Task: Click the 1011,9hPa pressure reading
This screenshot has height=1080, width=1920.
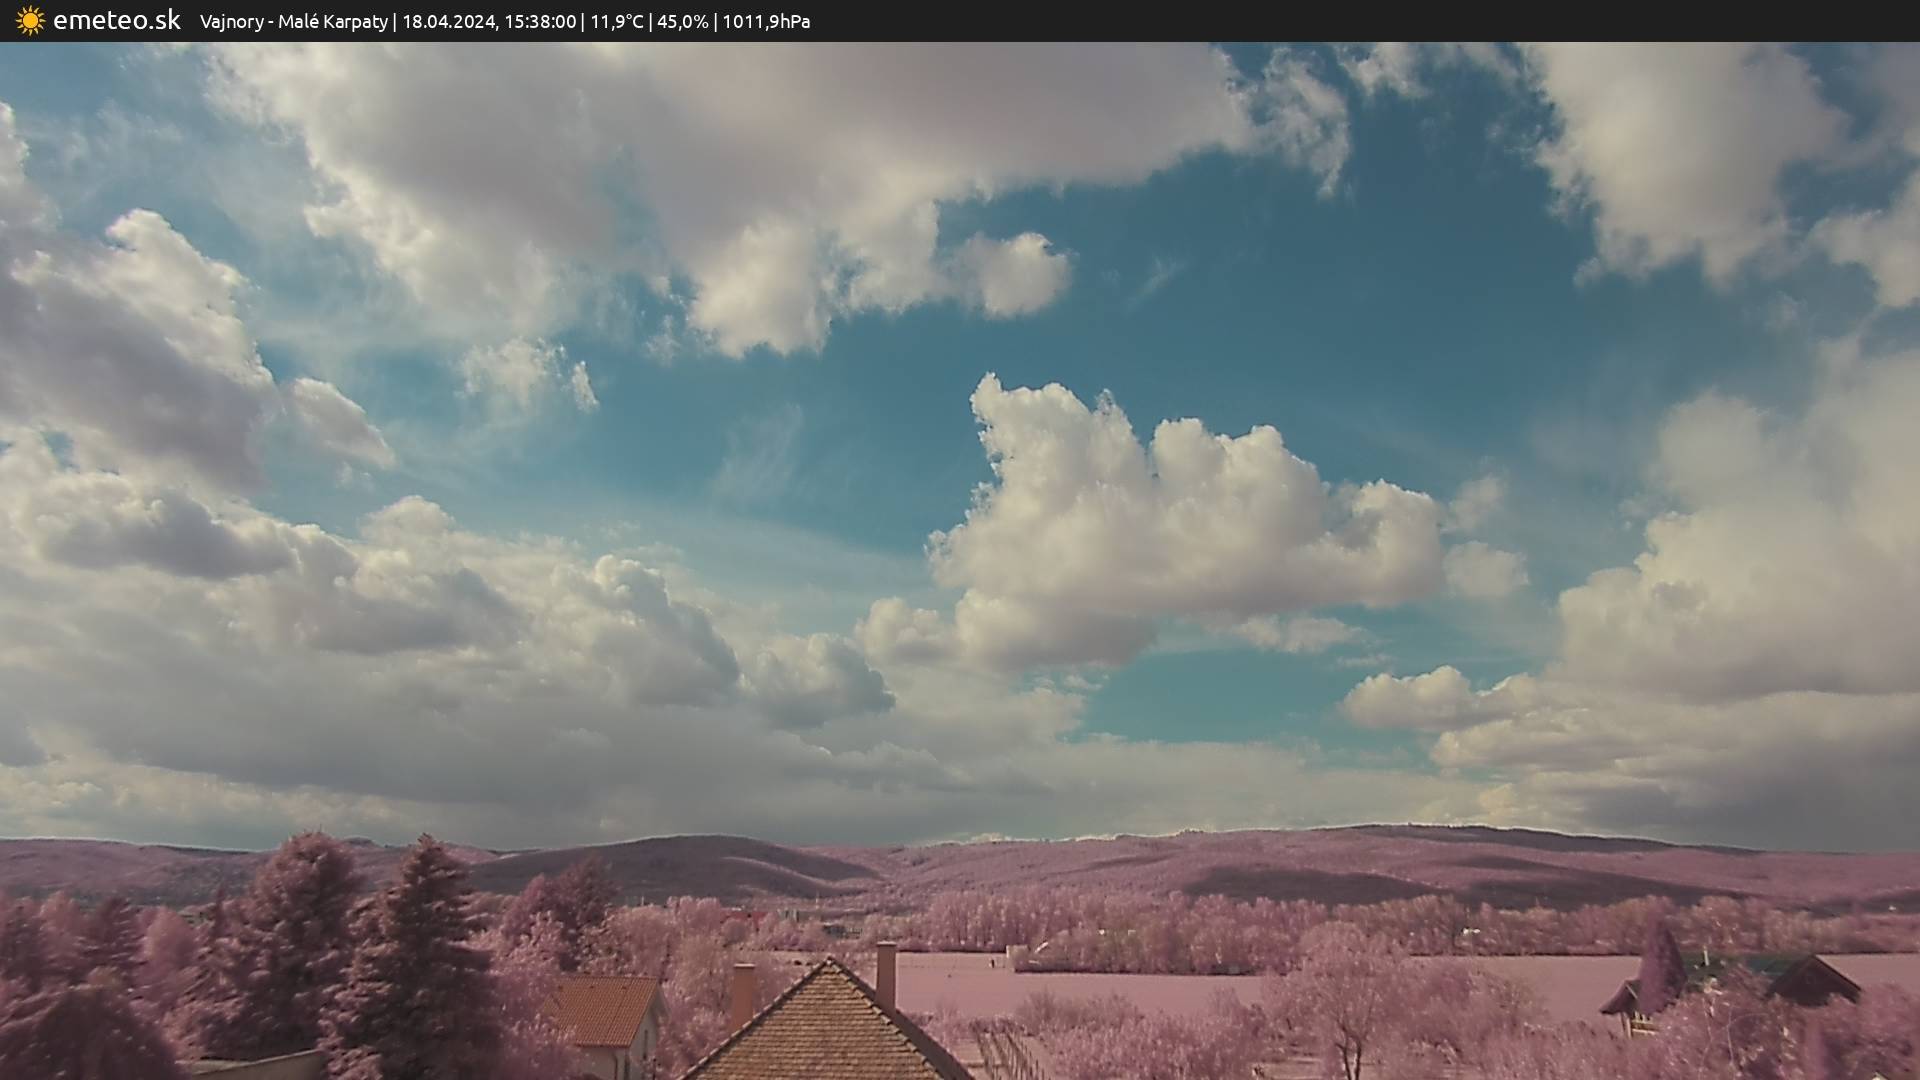Action: (766, 22)
